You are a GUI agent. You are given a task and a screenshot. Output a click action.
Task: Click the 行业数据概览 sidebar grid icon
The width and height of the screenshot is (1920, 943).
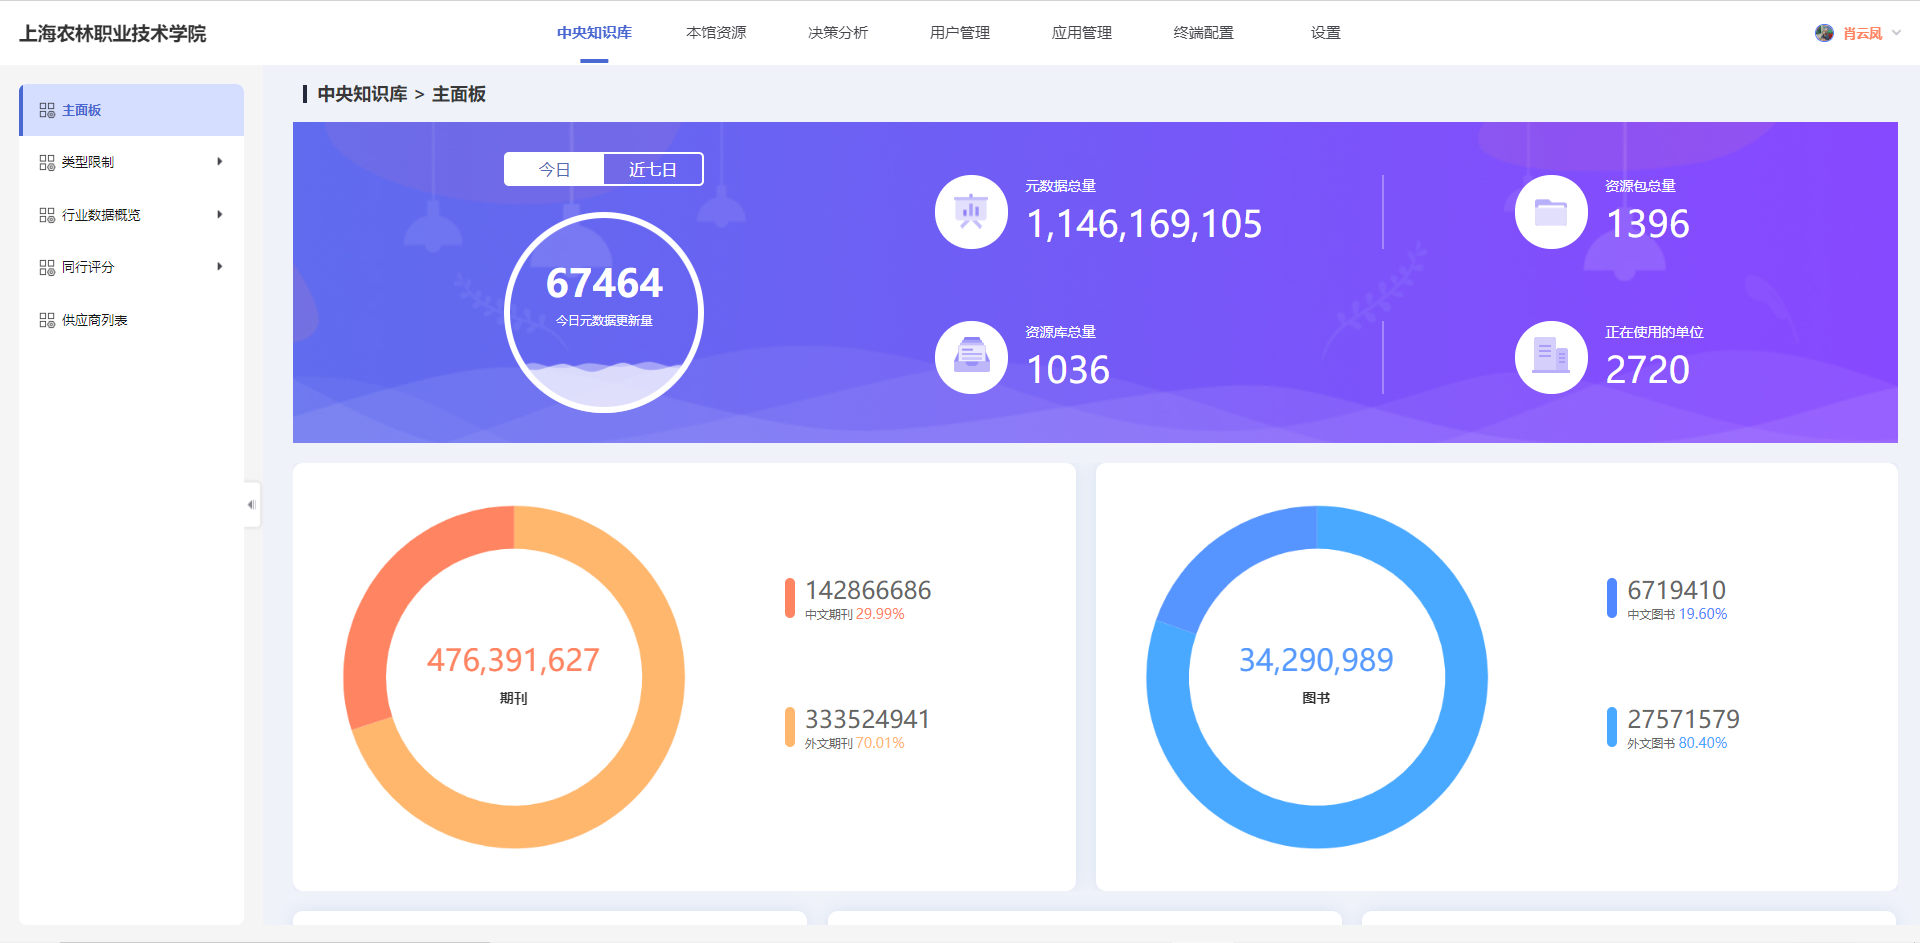47,215
